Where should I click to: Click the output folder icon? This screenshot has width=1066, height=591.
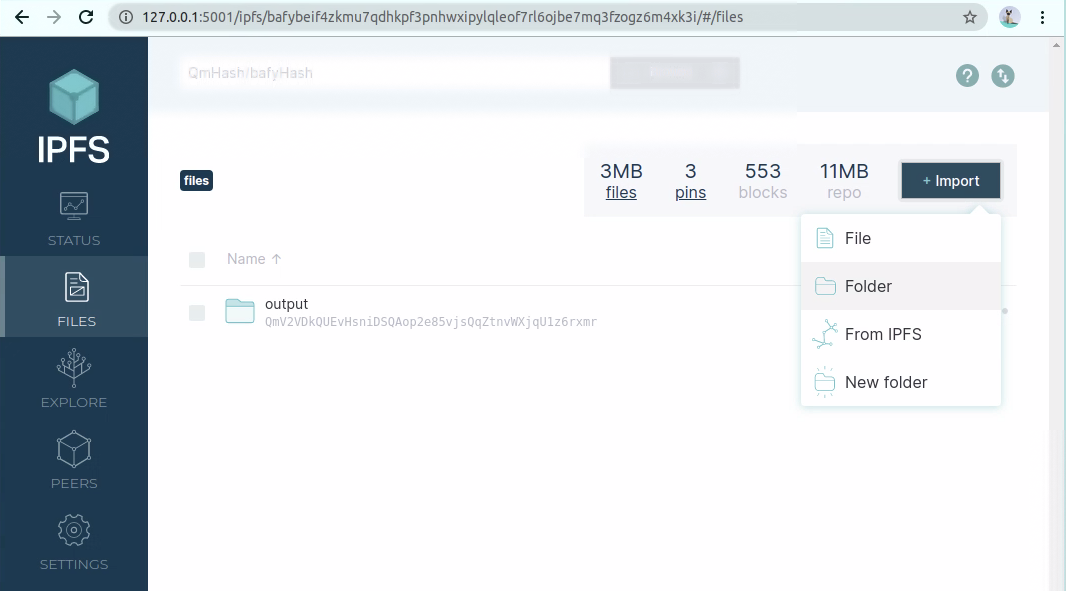[240, 311]
